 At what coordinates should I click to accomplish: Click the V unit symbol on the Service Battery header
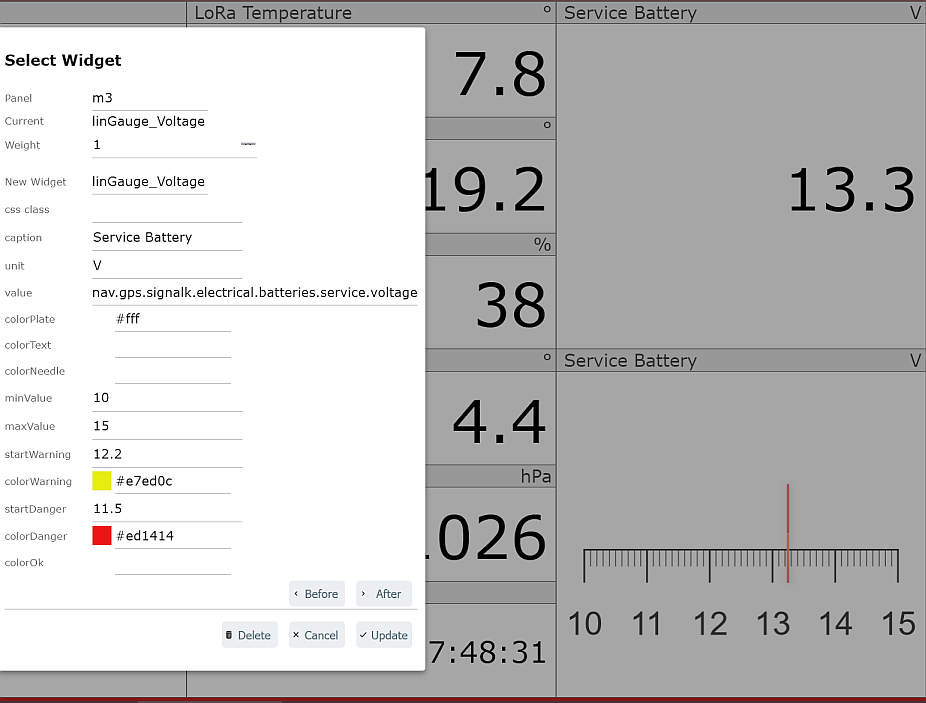(916, 12)
